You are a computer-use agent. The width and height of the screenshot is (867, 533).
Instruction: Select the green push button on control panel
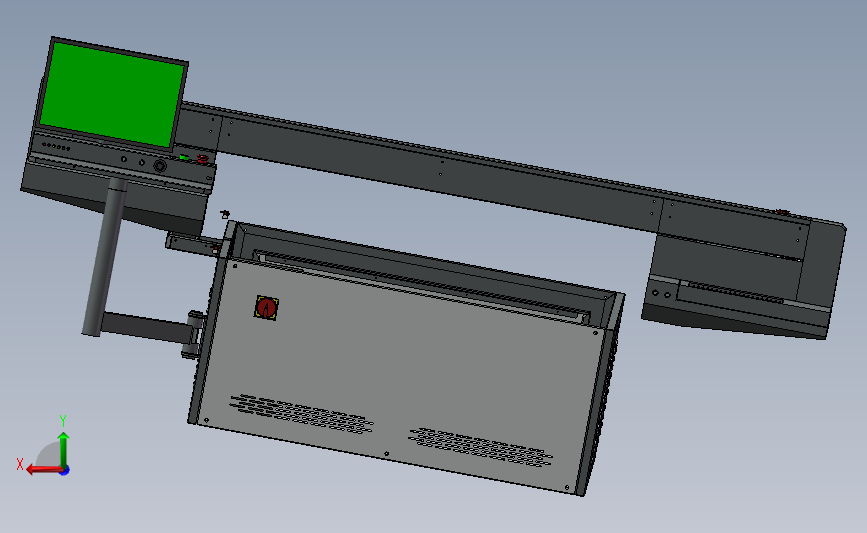click(x=184, y=158)
